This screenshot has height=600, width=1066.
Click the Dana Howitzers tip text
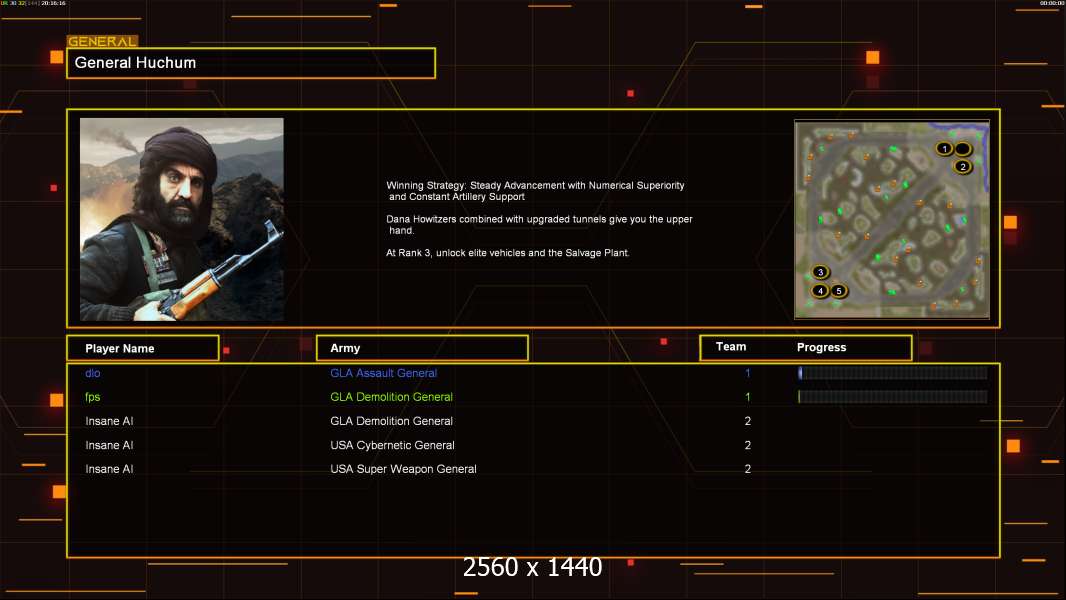pyautogui.click(x=539, y=225)
